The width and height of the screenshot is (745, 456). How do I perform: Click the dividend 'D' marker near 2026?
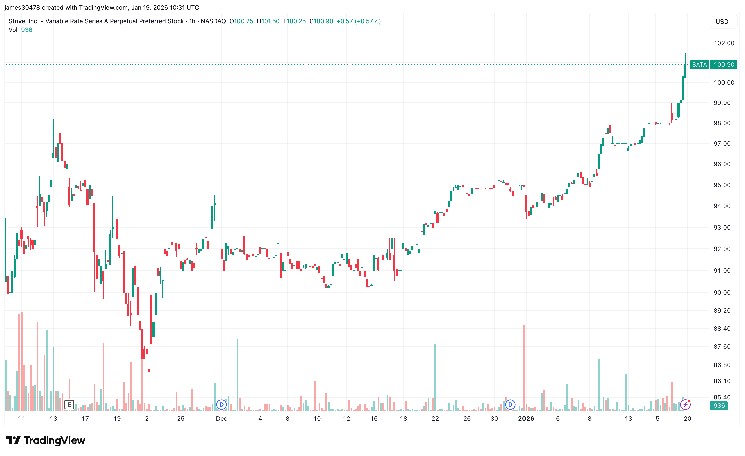[x=509, y=404]
